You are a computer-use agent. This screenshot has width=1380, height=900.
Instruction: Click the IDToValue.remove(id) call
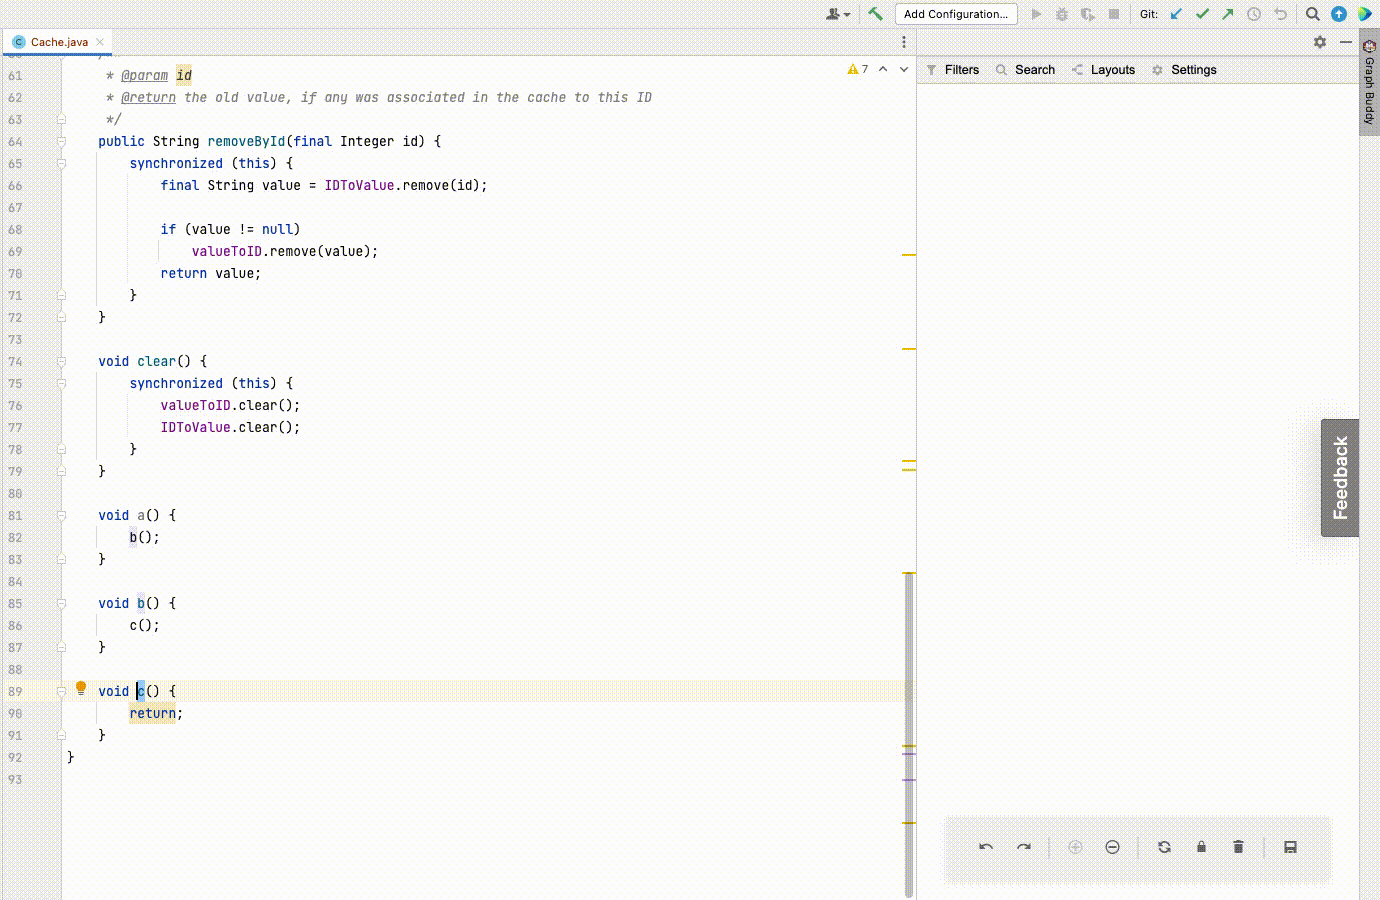coord(402,185)
